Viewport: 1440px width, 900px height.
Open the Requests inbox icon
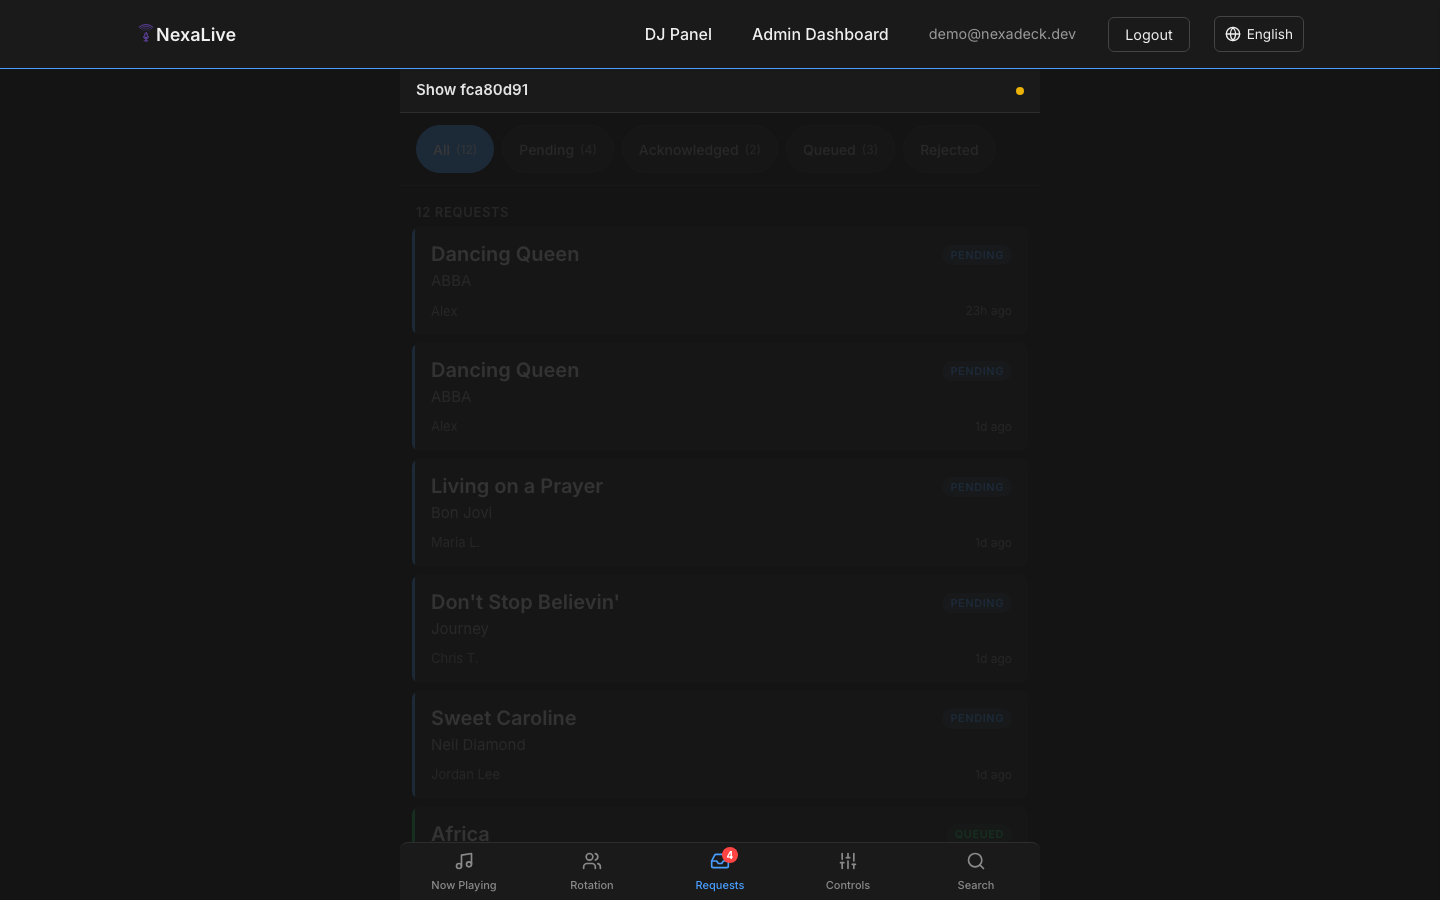(x=720, y=861)
